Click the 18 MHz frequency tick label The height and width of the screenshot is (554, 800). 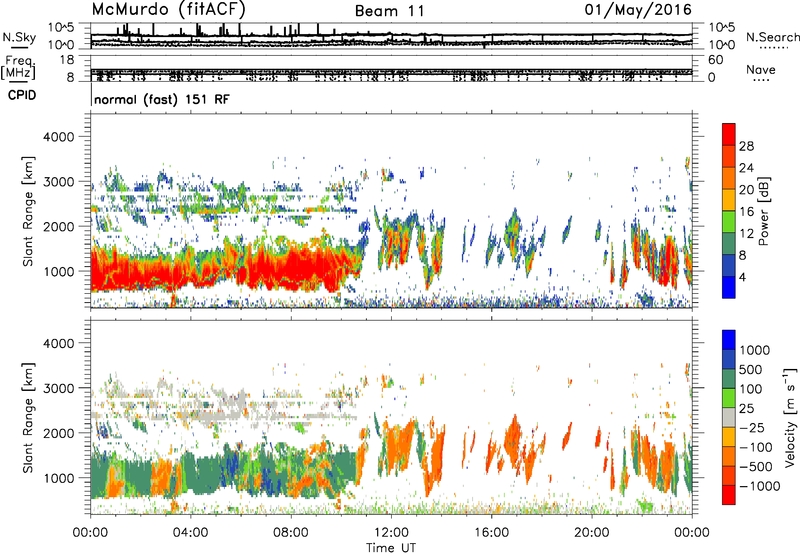tap(67, 60)
